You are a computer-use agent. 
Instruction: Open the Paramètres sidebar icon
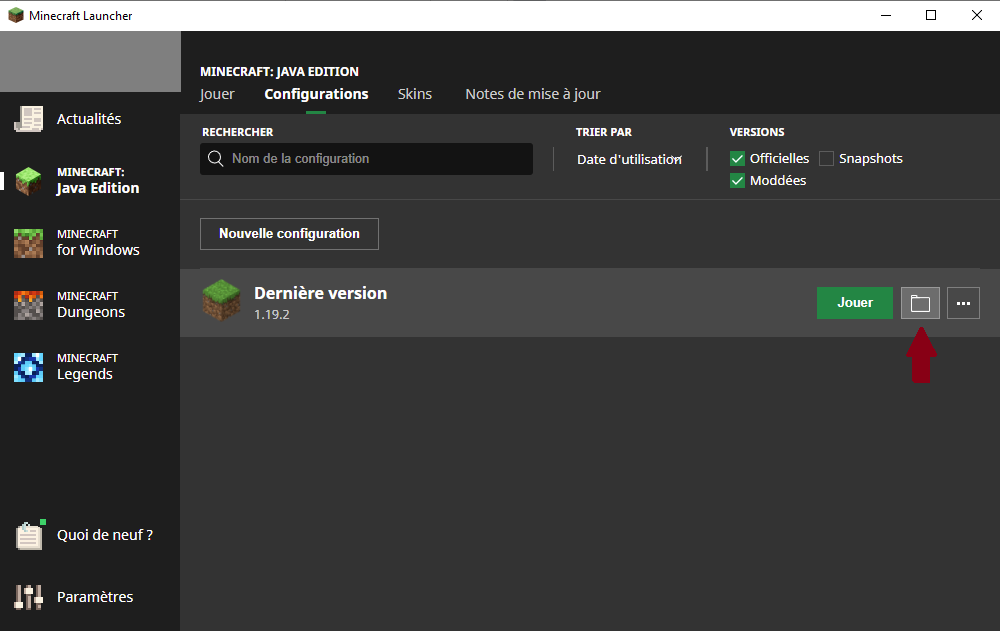coord(29,597)
